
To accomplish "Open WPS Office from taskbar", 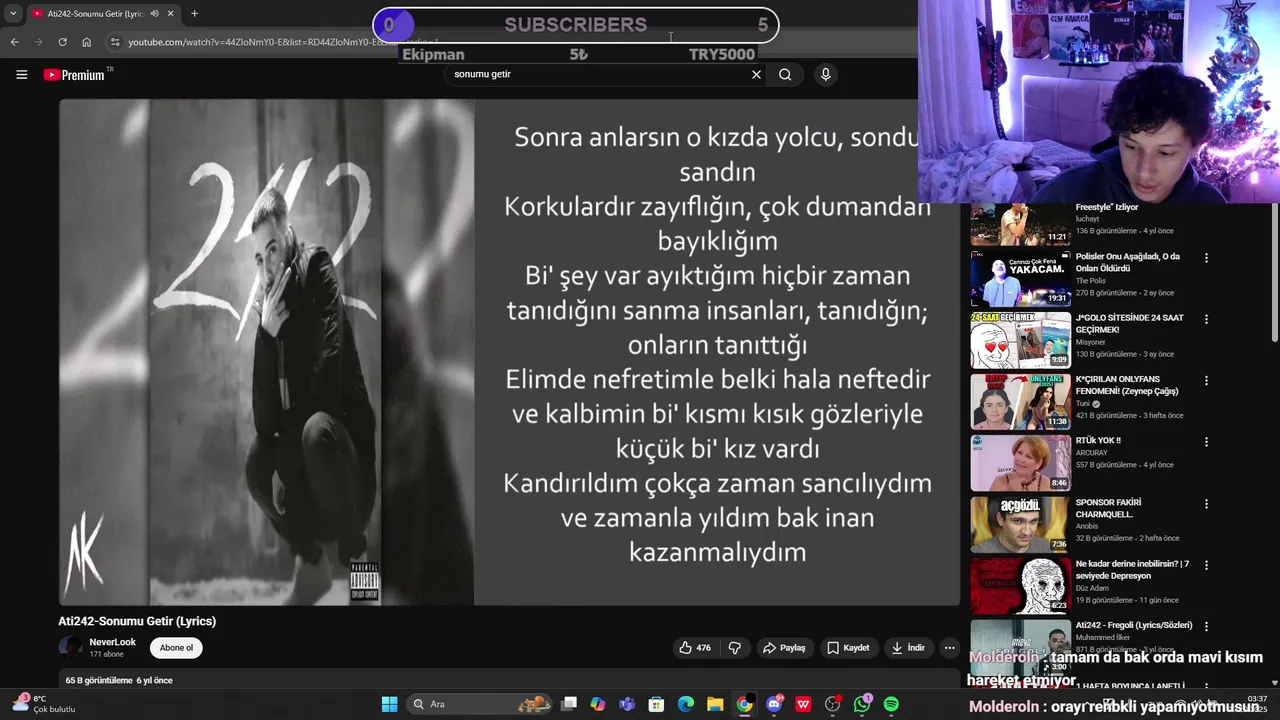I will 803,704.
